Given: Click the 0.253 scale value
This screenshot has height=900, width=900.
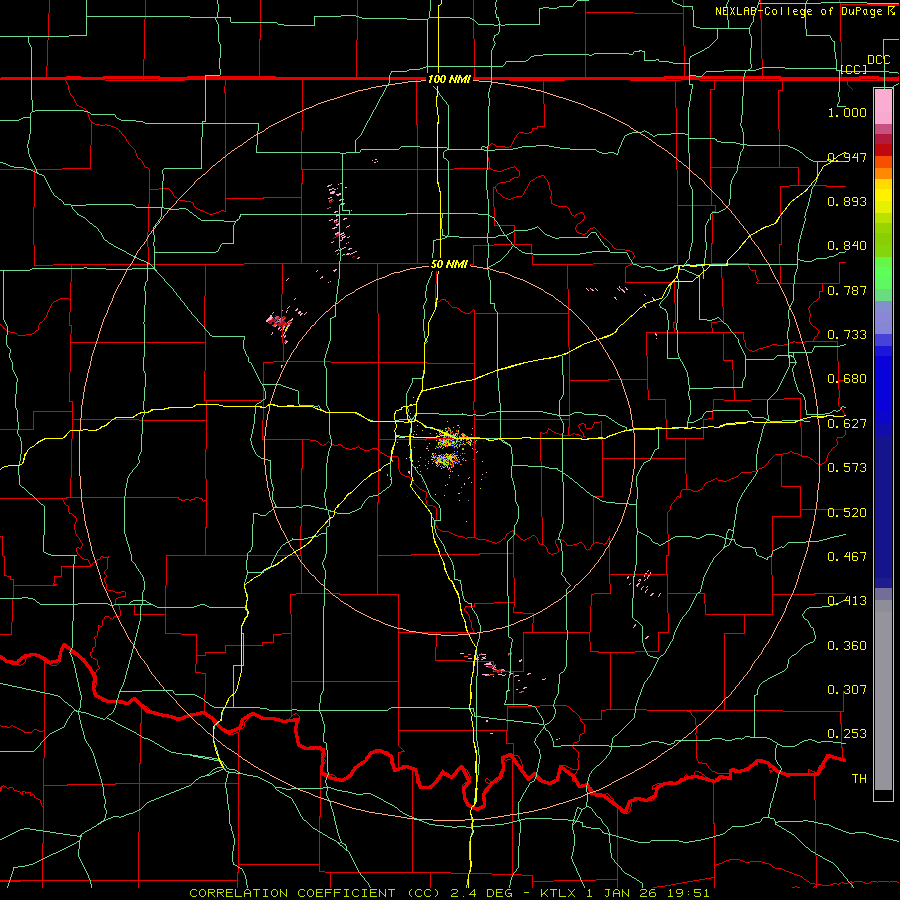Looking at the screenshot, I should point(847,734).
